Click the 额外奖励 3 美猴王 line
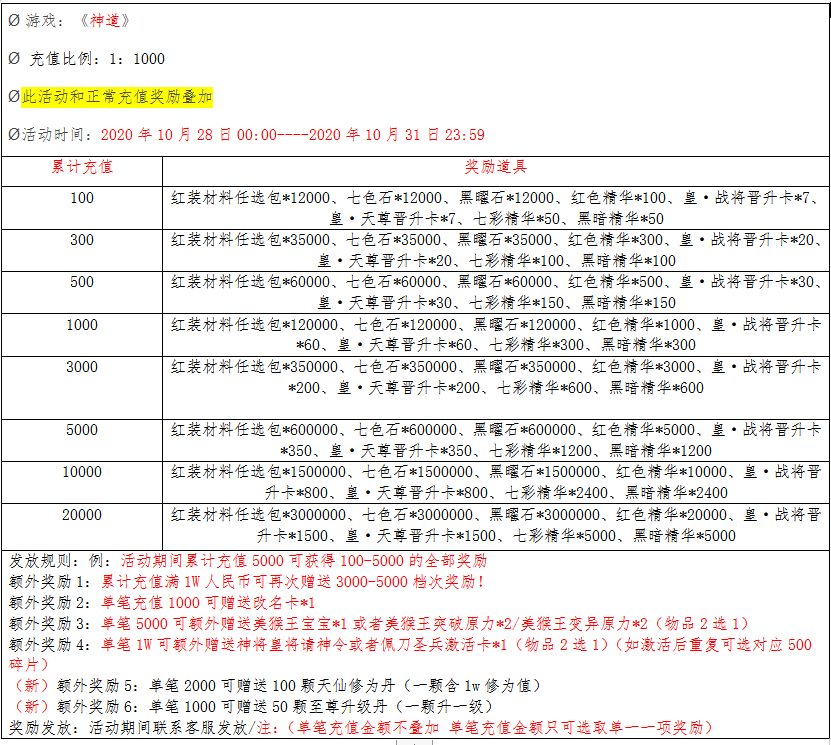 (x=379, y=624)
